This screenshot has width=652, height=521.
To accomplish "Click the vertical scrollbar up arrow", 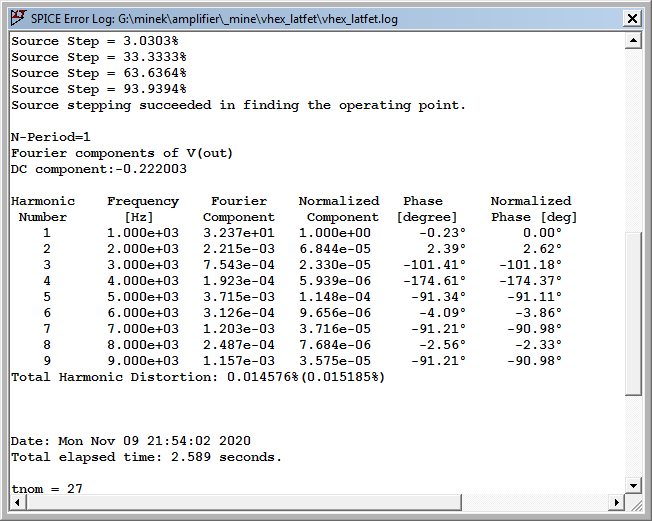I will 633,41.
